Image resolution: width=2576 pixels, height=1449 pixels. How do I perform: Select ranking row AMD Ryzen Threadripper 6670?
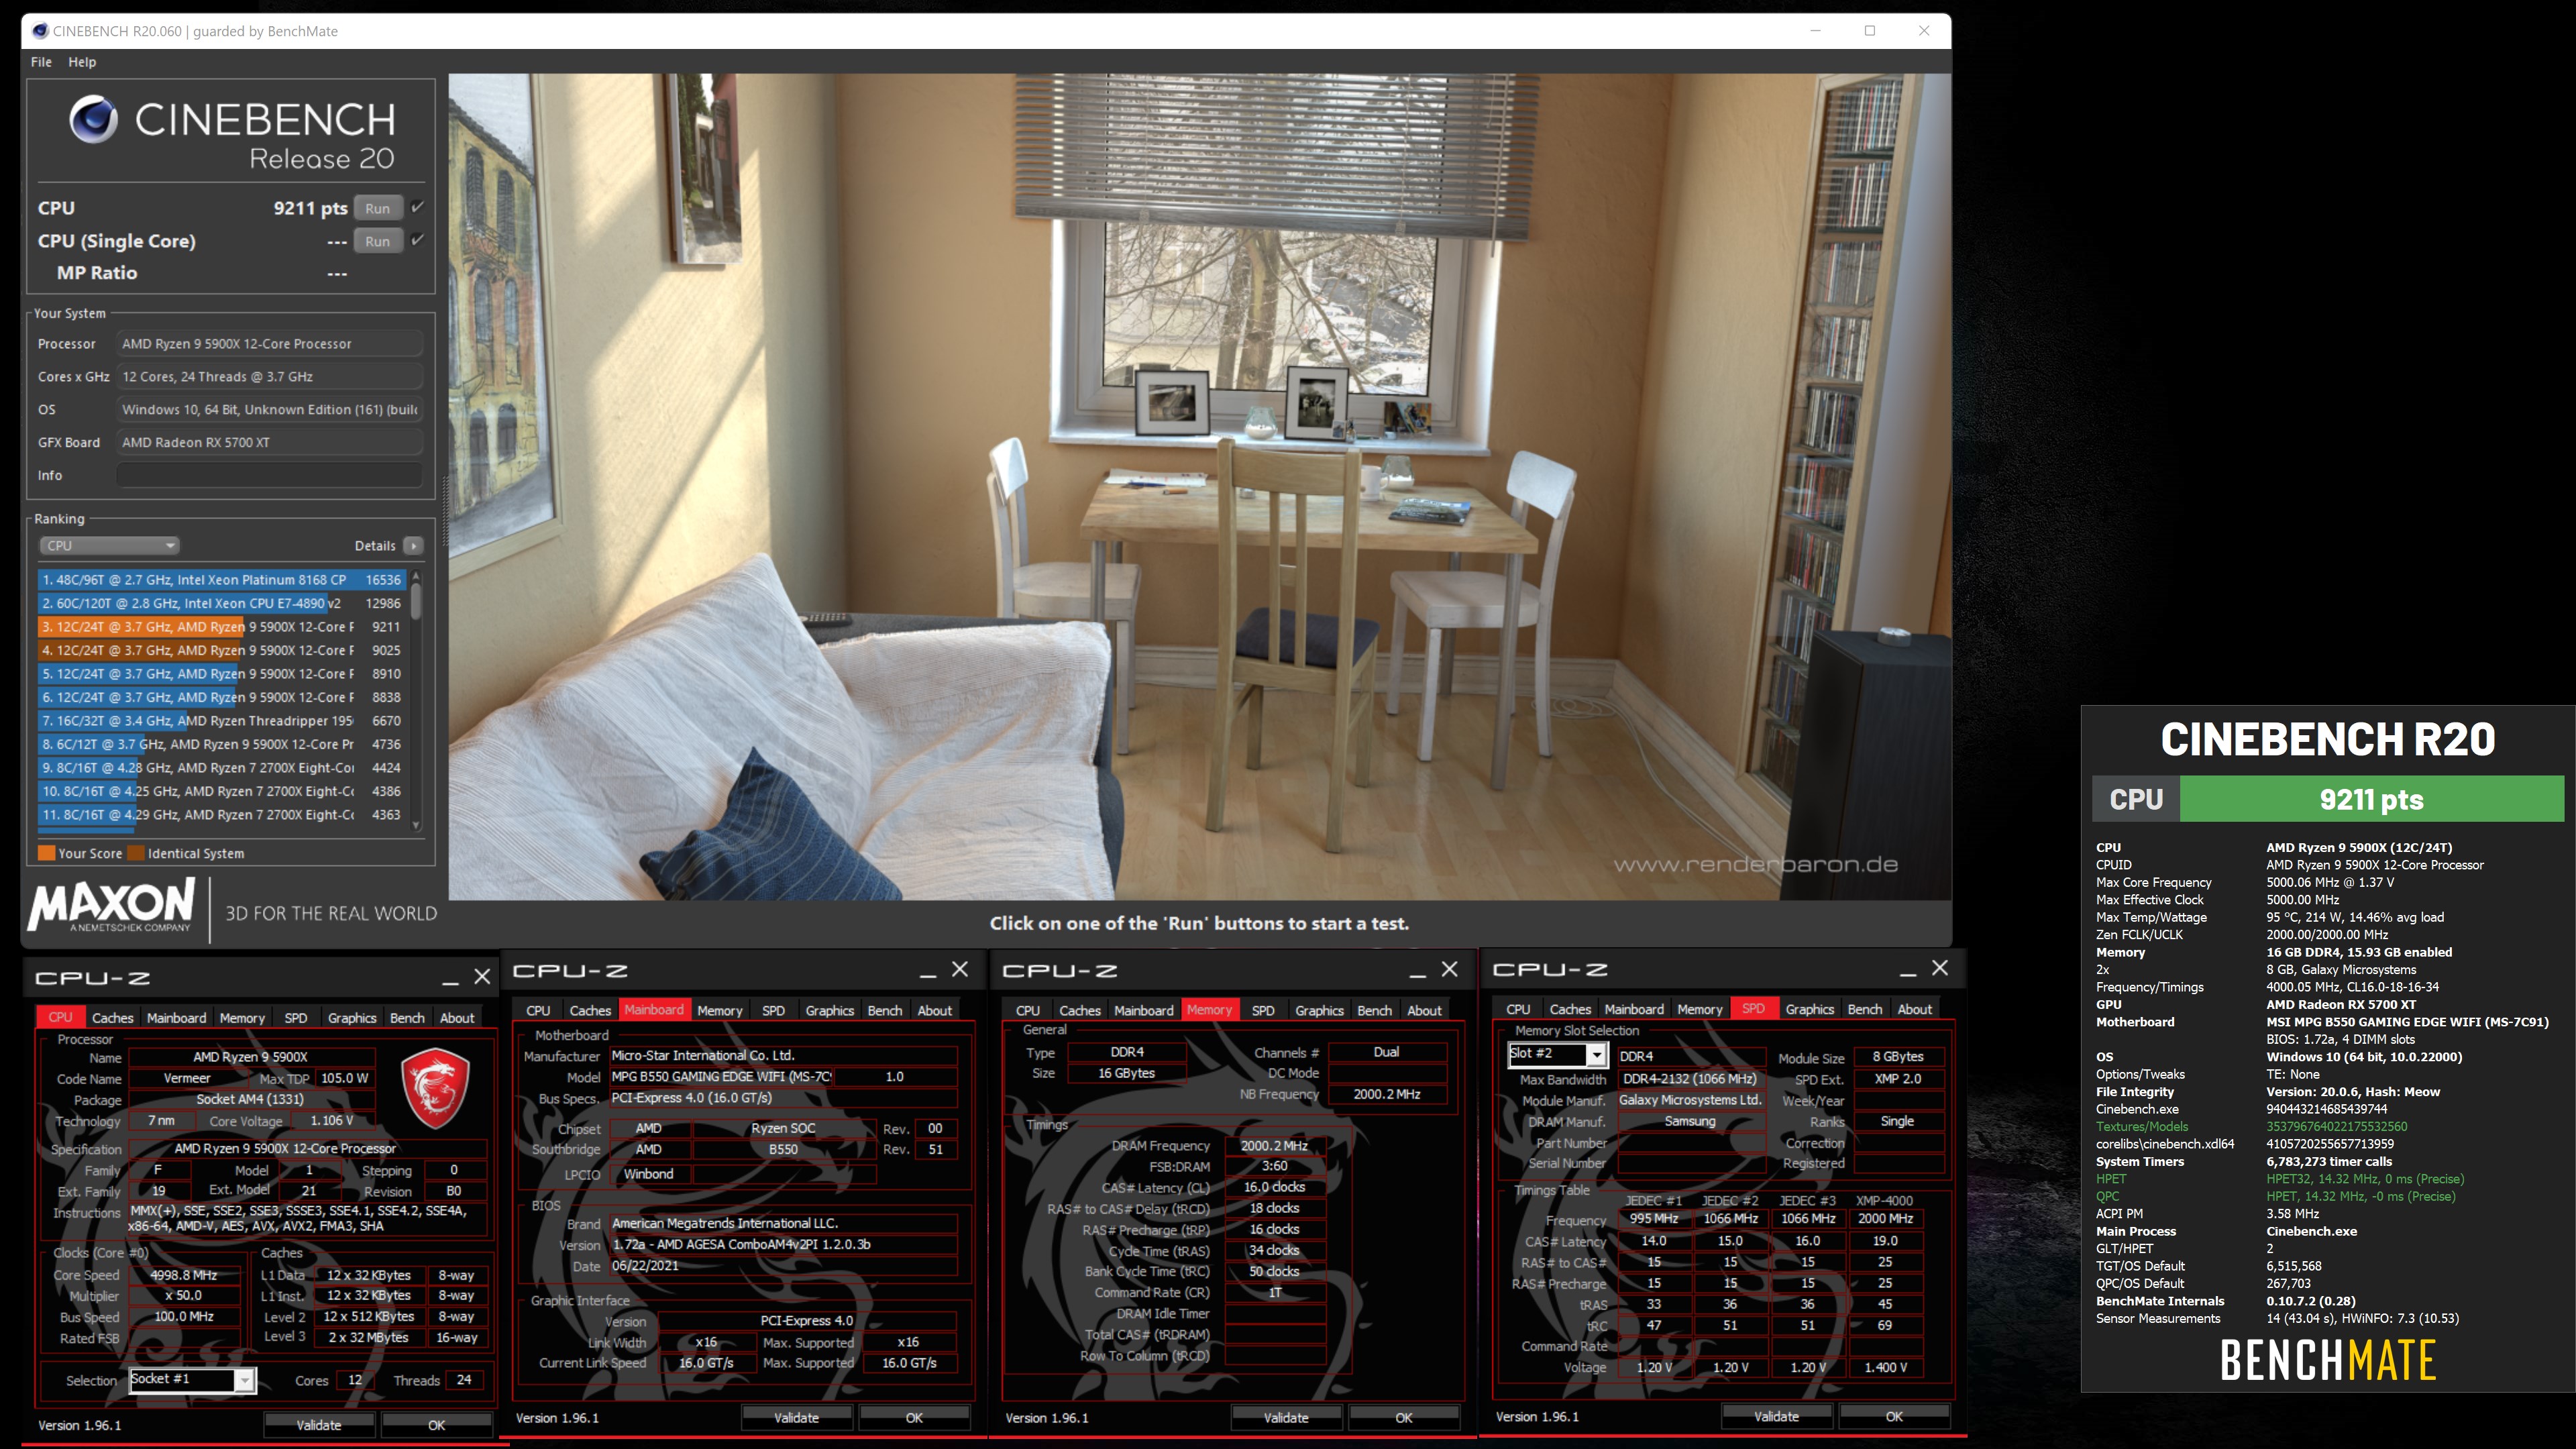[x=222, y=721]
